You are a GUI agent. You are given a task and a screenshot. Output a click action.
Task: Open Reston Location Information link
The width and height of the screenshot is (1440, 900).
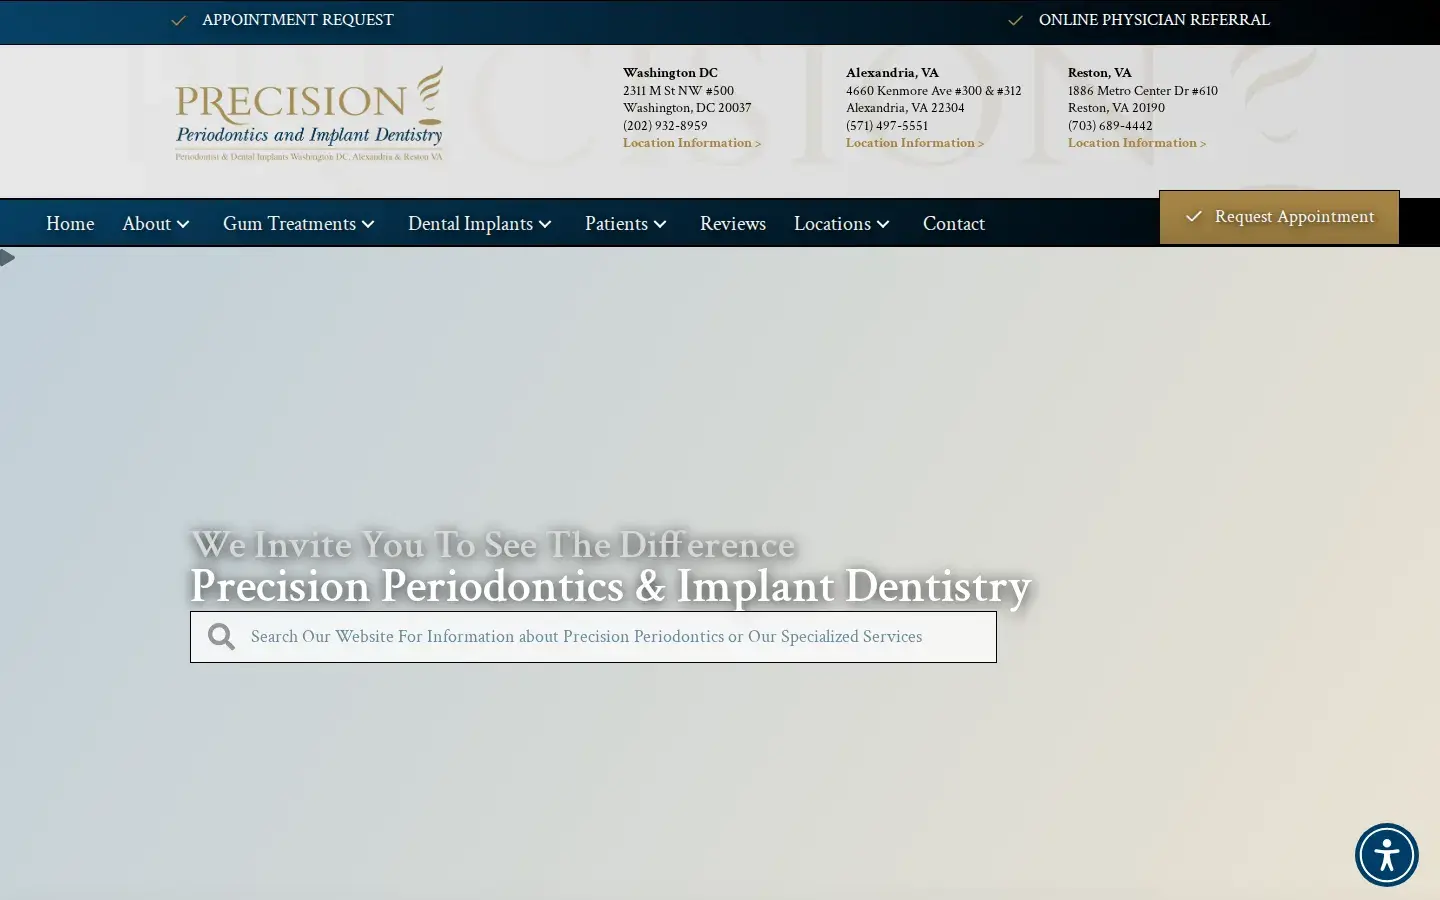1137,143
